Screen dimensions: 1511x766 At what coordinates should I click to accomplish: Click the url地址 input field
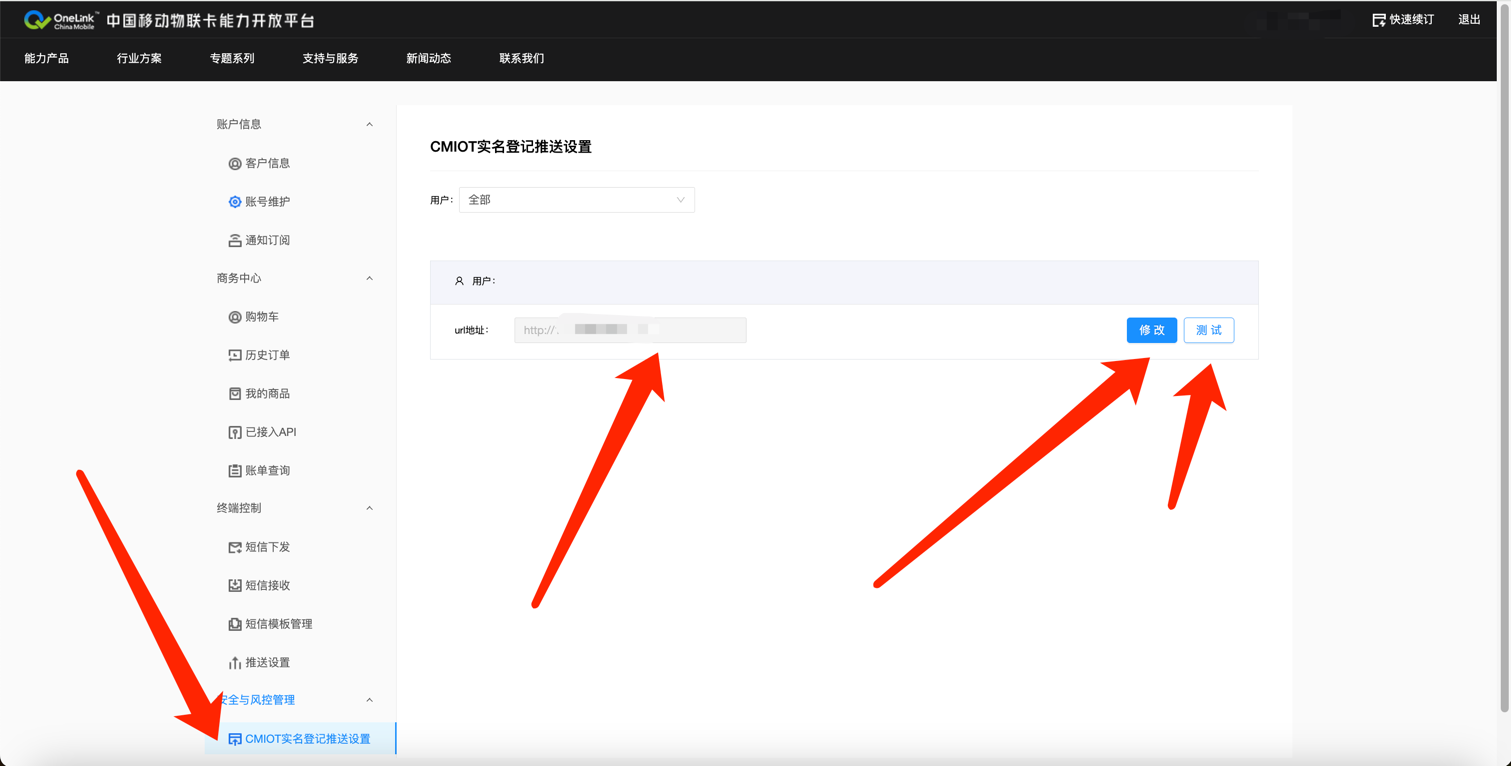630,330
